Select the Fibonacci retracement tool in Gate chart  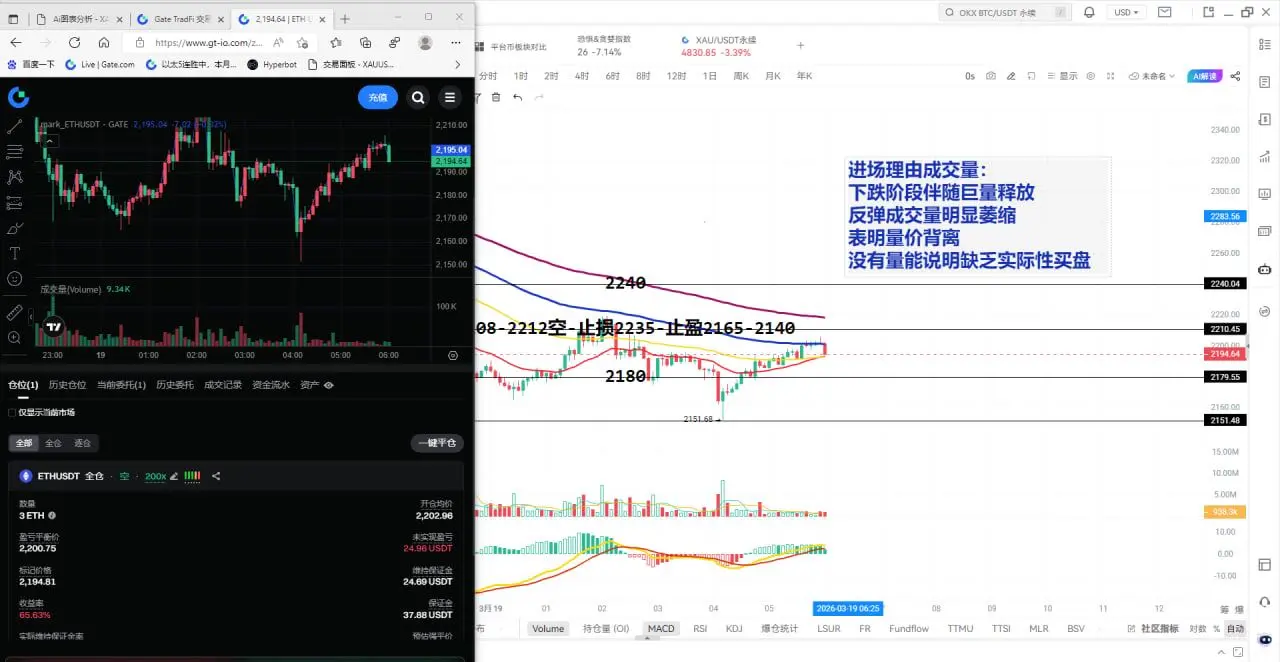[x=15, y=152]
